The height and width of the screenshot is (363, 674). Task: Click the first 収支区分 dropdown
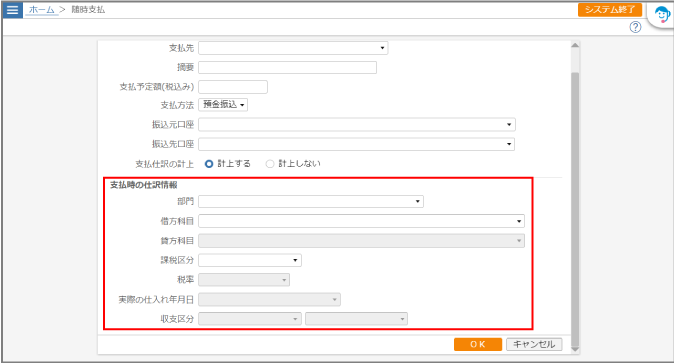click(x=250, y=319)
